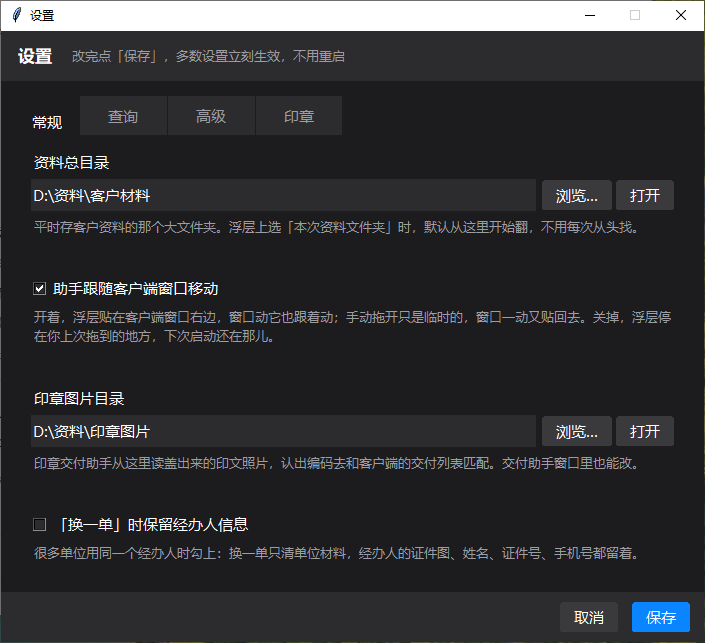The image size is (705, 643).
Task: Click the 改完点「保存」 subtitle text
Action: pos(208,56)
